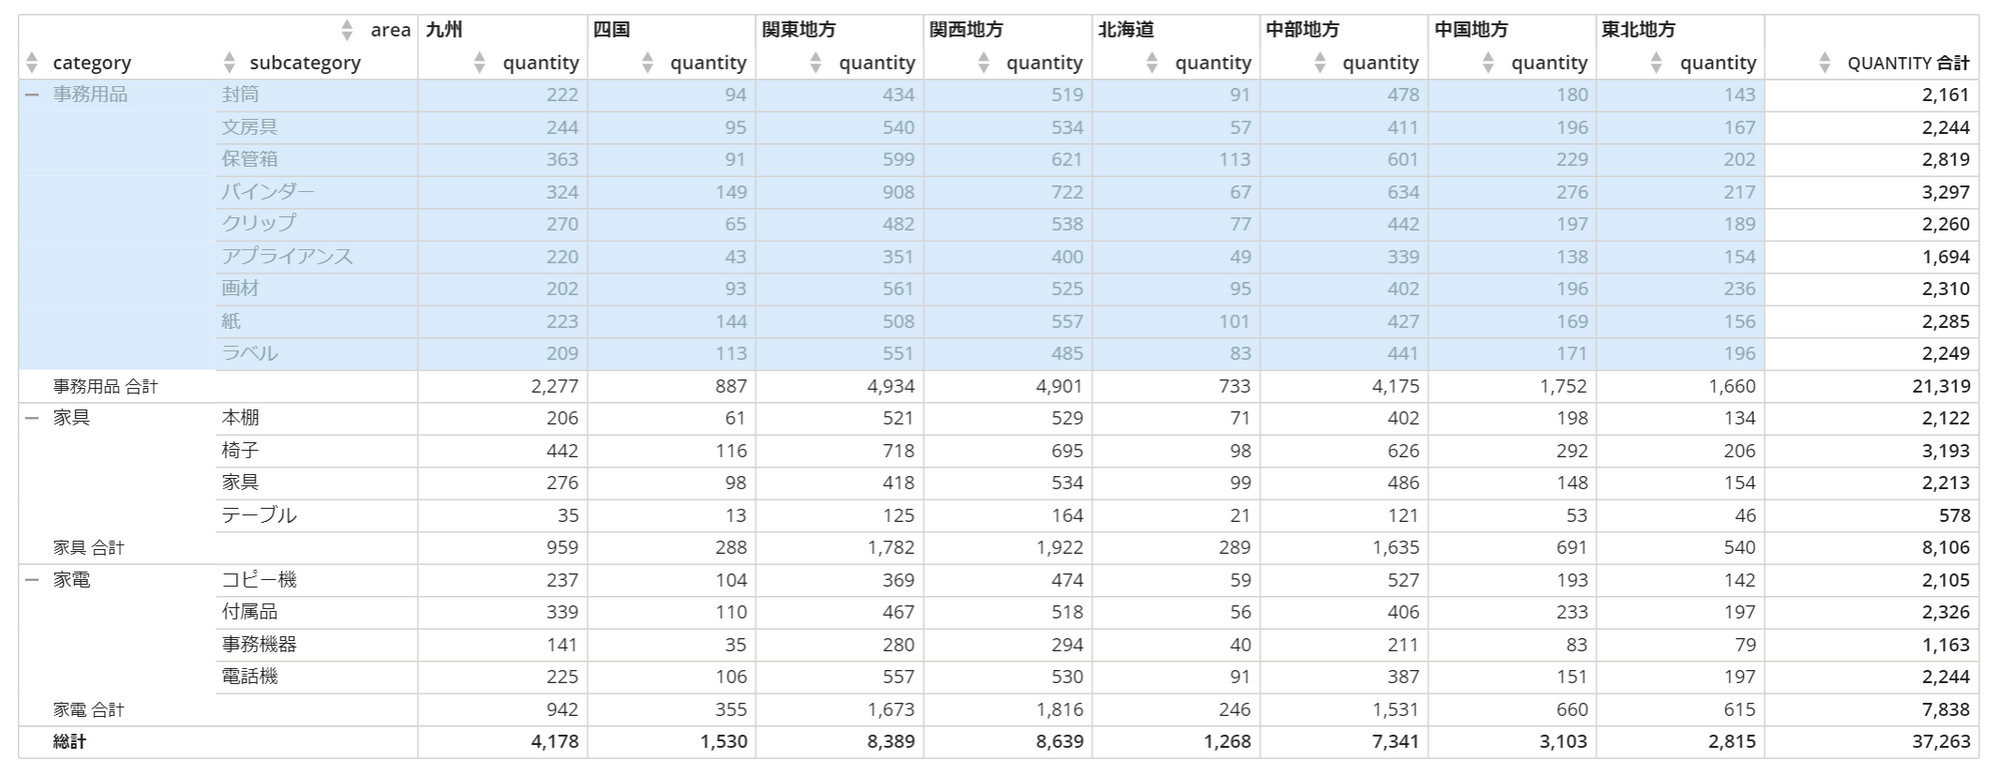
Task: Sort quantity under 四国
Action: pyautogui.click(x=647, y=63)
